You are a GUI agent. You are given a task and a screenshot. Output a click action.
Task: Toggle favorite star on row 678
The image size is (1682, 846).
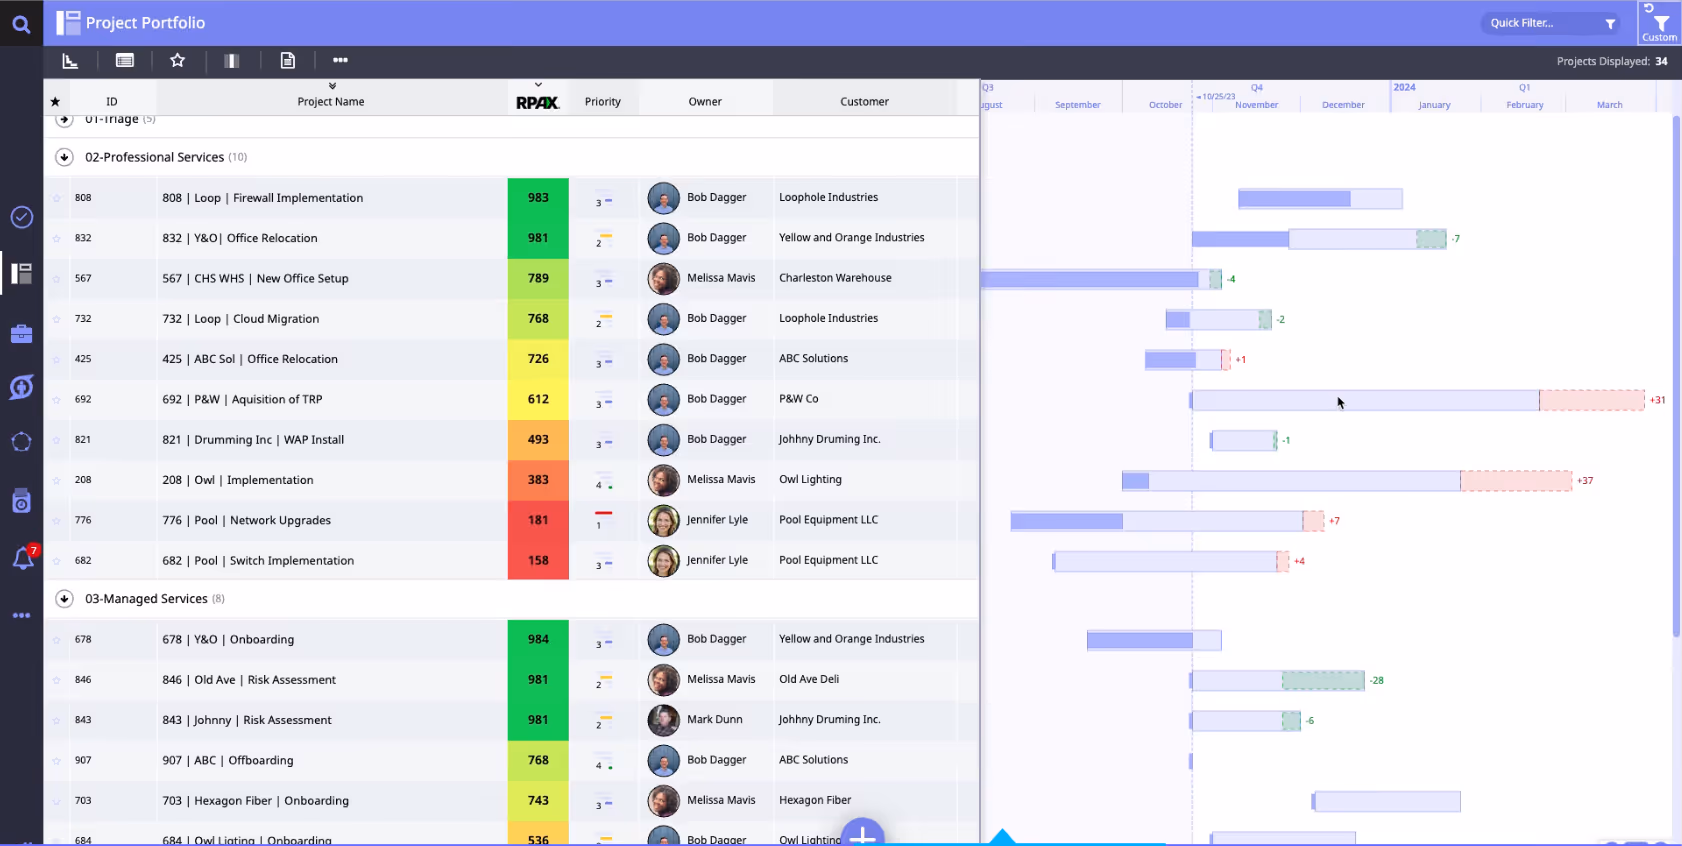click(x=56, y=640)
